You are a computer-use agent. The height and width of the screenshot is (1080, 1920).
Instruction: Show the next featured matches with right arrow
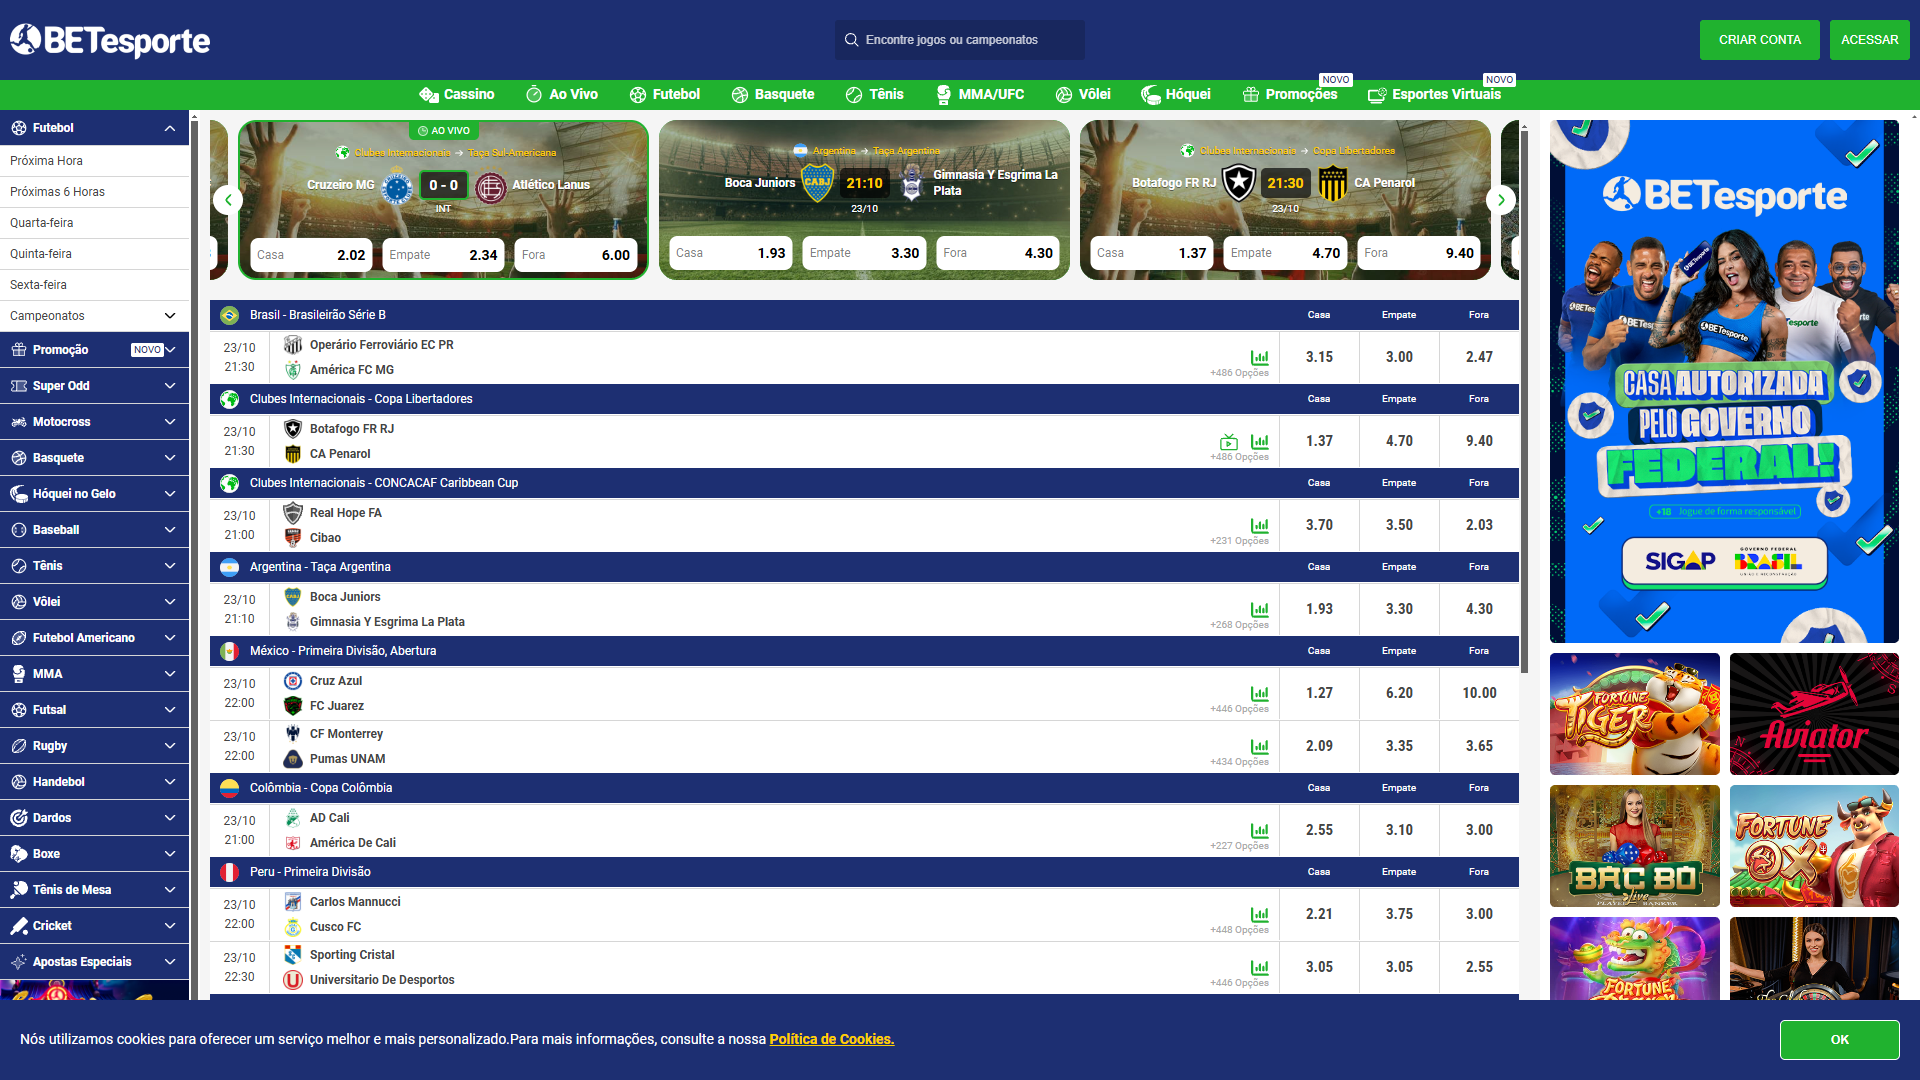(x=1501, y=200)
